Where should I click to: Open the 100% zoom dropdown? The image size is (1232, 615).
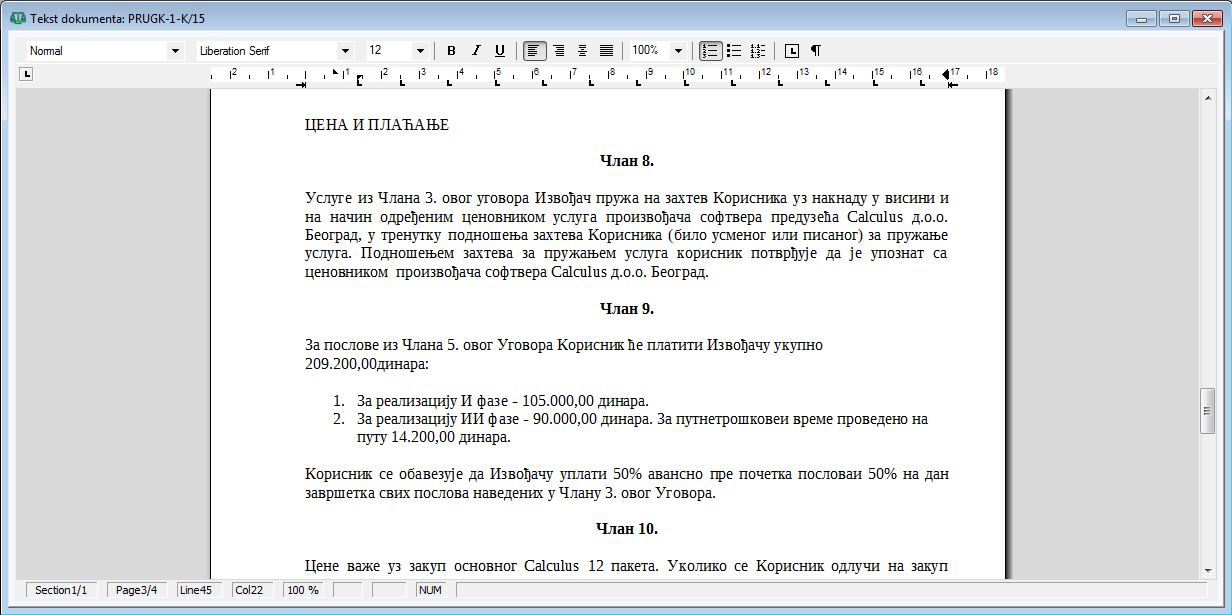click(678, 51)
